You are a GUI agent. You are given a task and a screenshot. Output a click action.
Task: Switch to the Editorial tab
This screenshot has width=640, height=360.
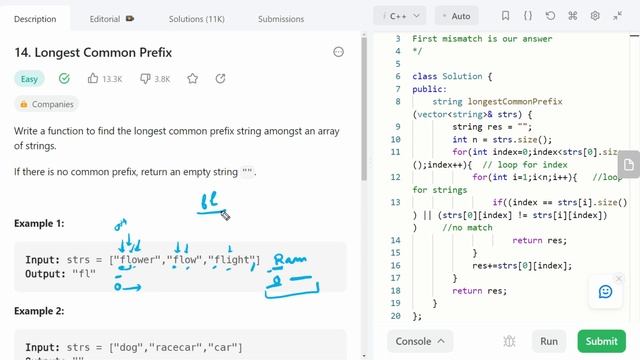(x=105, y=19)
